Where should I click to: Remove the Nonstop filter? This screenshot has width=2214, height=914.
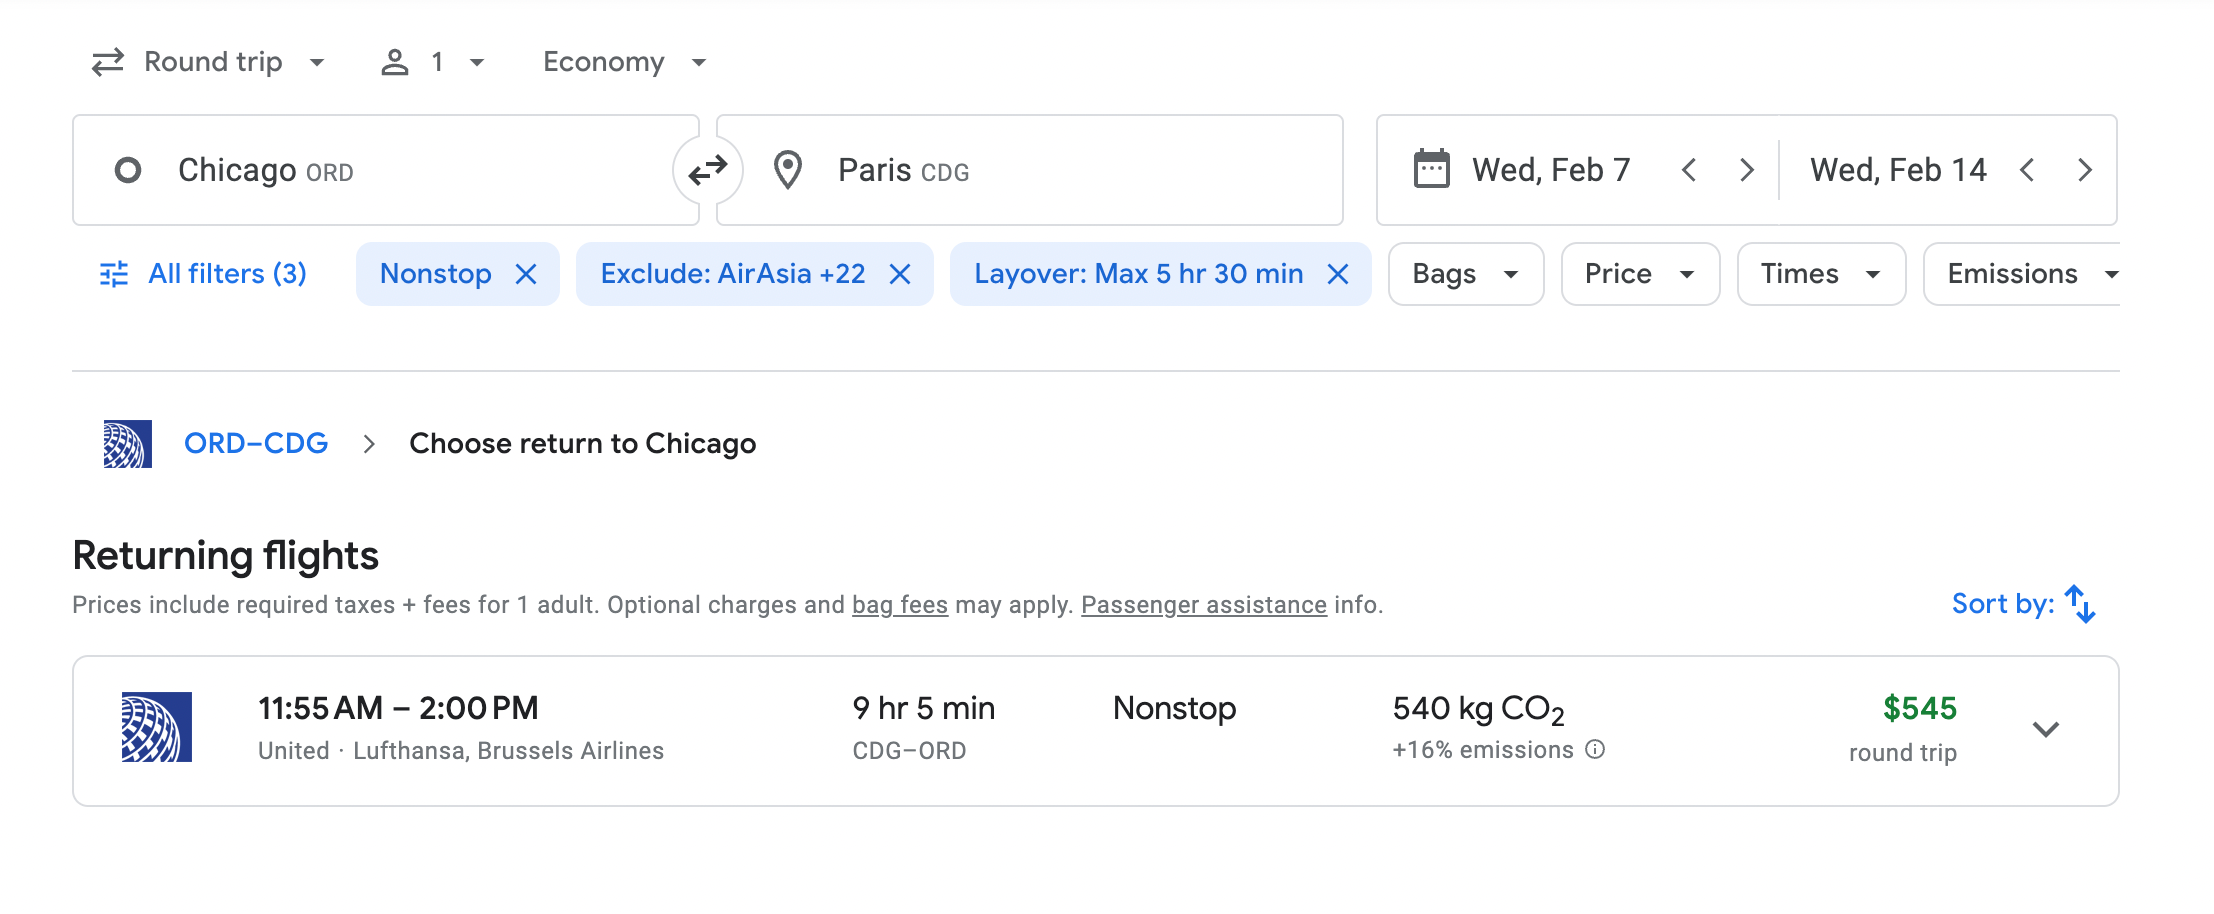(526, 274)
